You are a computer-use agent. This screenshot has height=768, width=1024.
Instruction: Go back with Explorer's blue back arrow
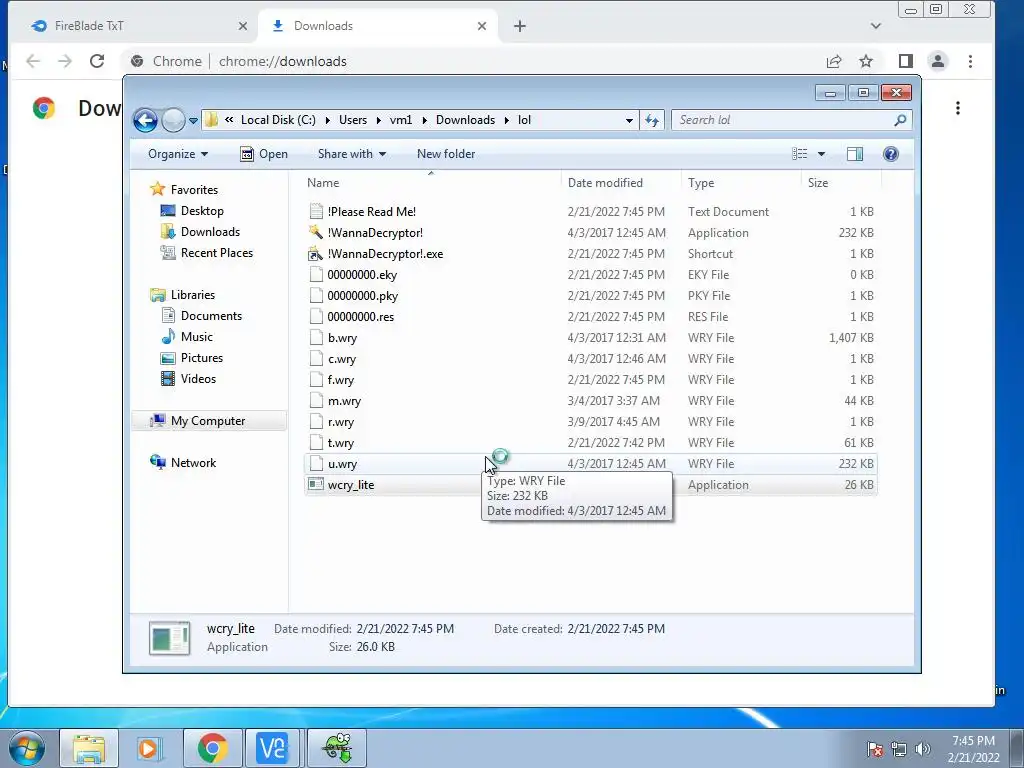pos(145,120)
